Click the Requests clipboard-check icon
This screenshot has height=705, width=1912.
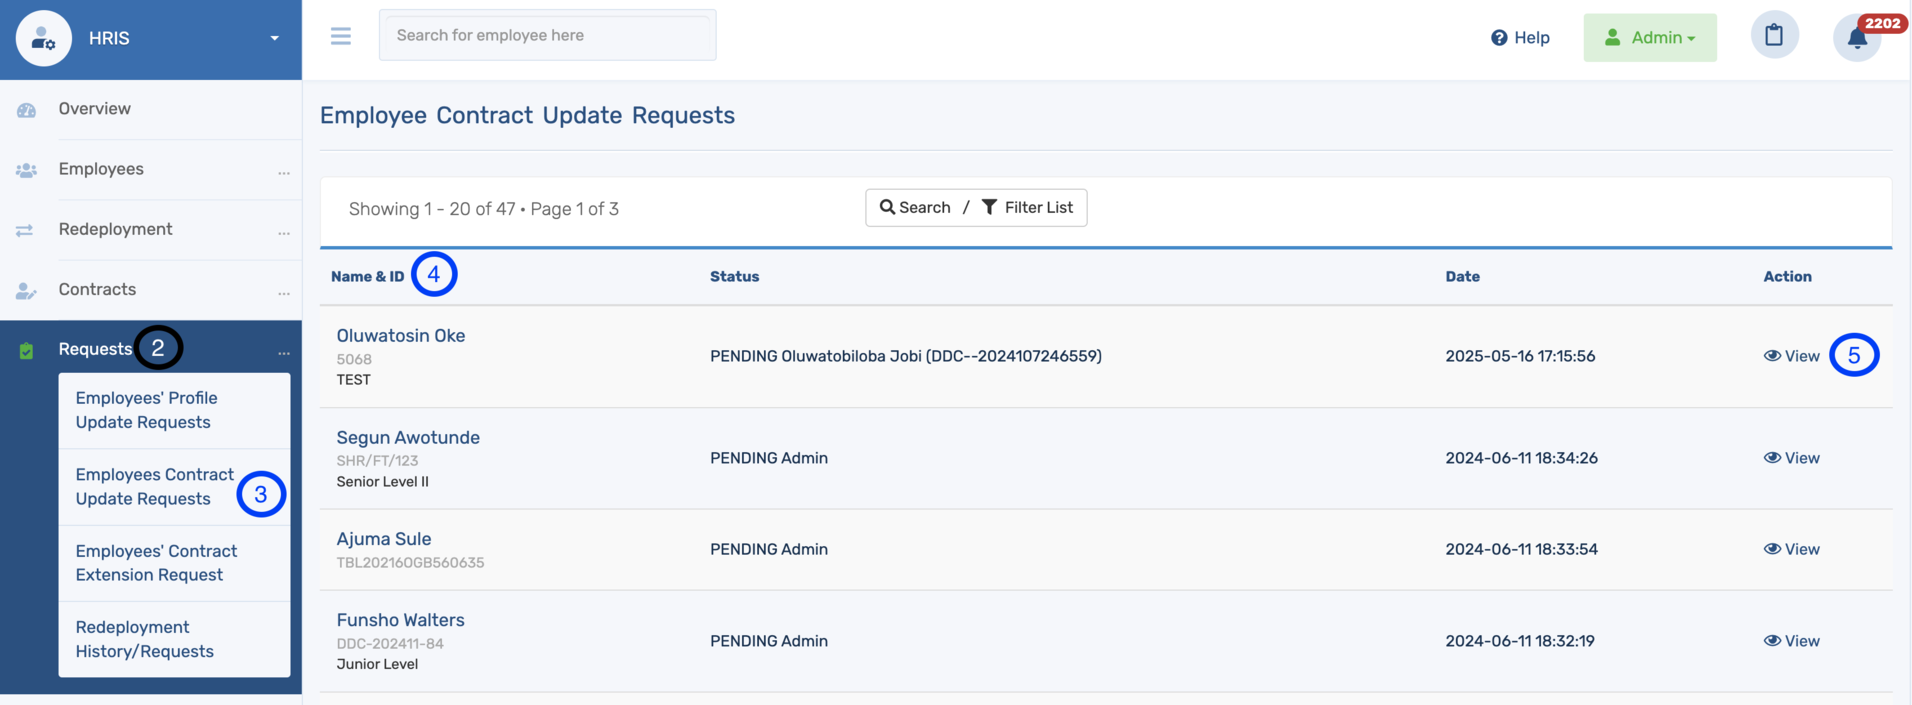click(x=27, y=350)
